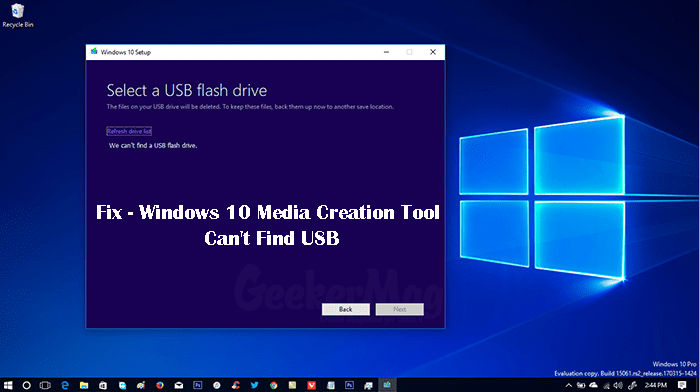The width and height of the screenshot is (700, 392).
Task: Open the Windows Store taskbar icon
Action: (x=103, y=385)
